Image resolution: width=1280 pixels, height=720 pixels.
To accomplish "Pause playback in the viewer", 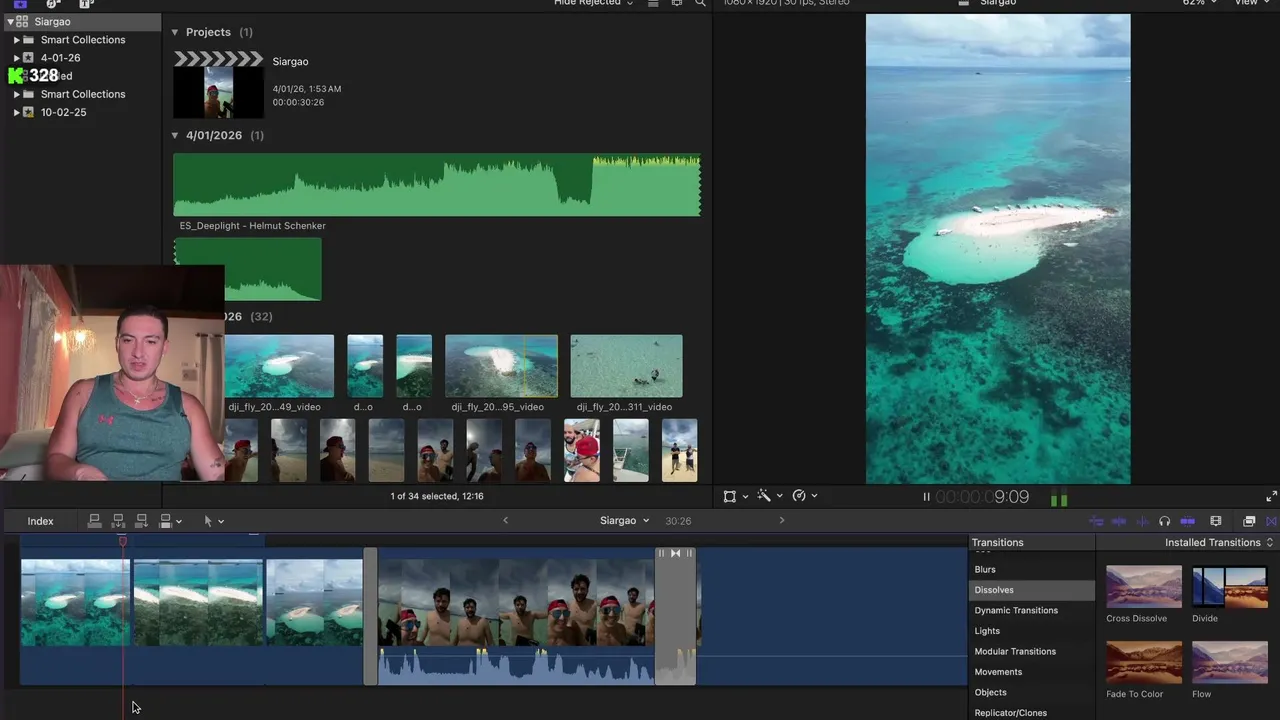I will (926, 497).
